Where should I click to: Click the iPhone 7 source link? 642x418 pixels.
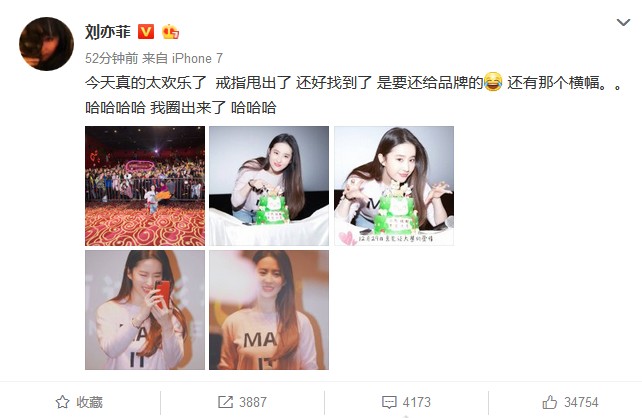[197, 59]
